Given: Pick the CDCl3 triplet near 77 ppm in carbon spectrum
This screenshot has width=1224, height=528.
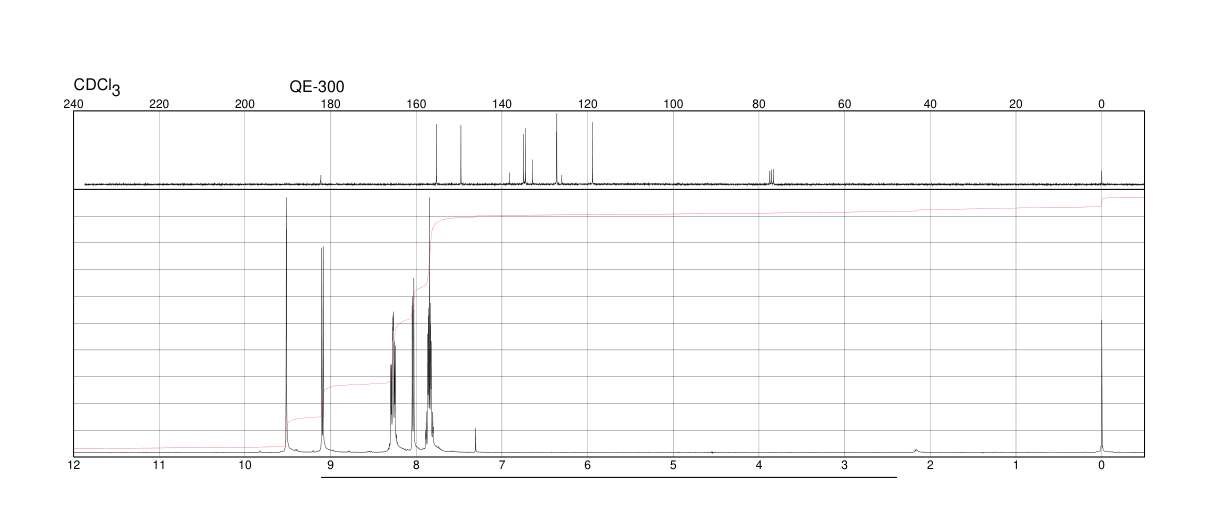Looking at the screenshot, I should point(771,177).
